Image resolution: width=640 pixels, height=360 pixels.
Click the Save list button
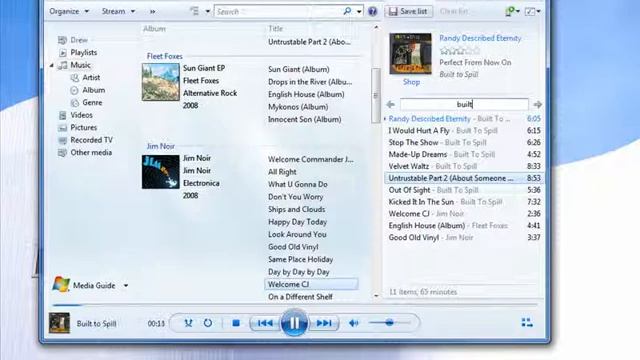pos(408,11)
